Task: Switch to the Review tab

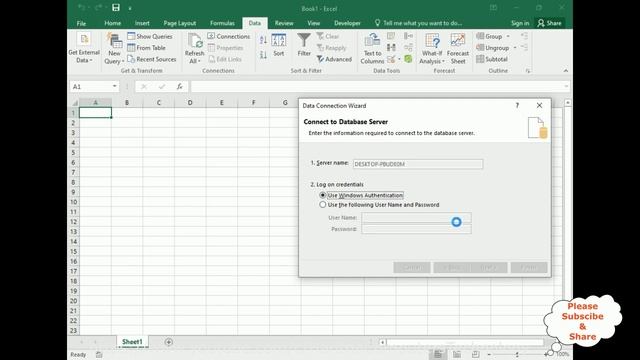Action: [x=284, y=23]
